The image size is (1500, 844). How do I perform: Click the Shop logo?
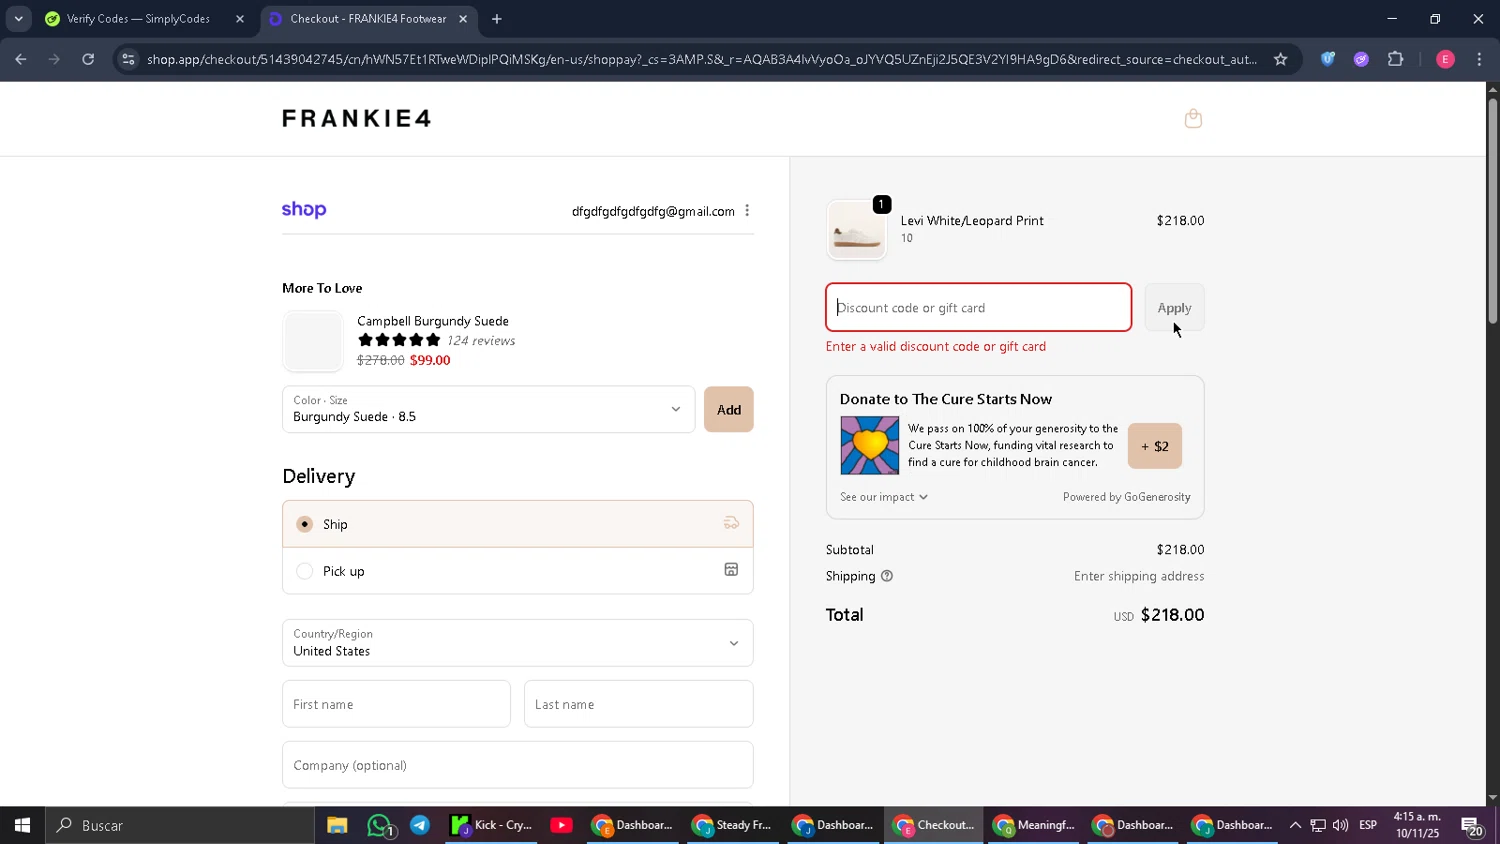304,210
